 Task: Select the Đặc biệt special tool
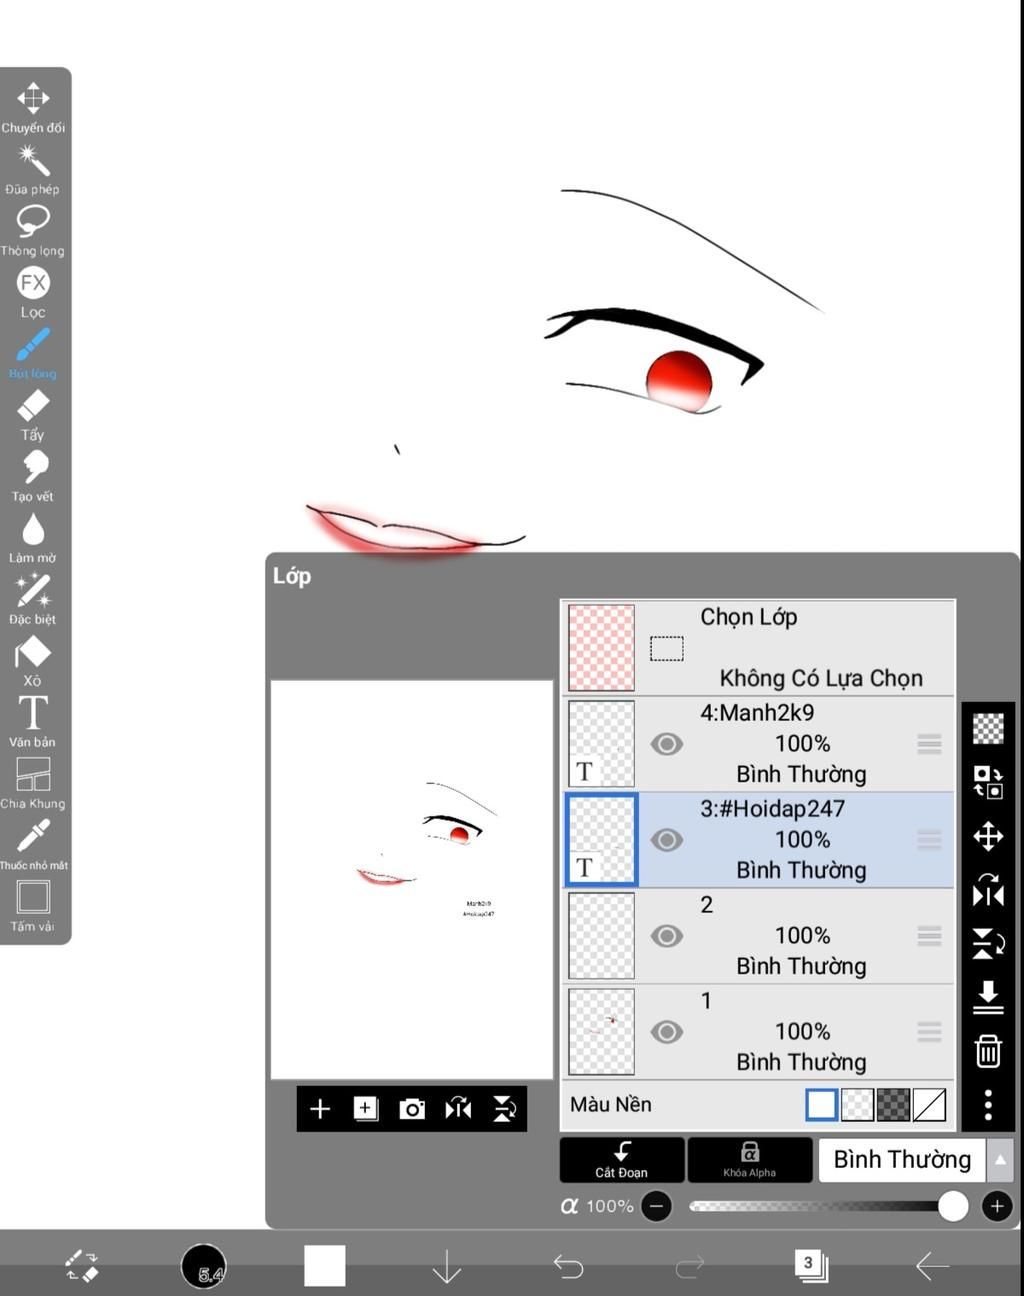[x=33, y=599]
